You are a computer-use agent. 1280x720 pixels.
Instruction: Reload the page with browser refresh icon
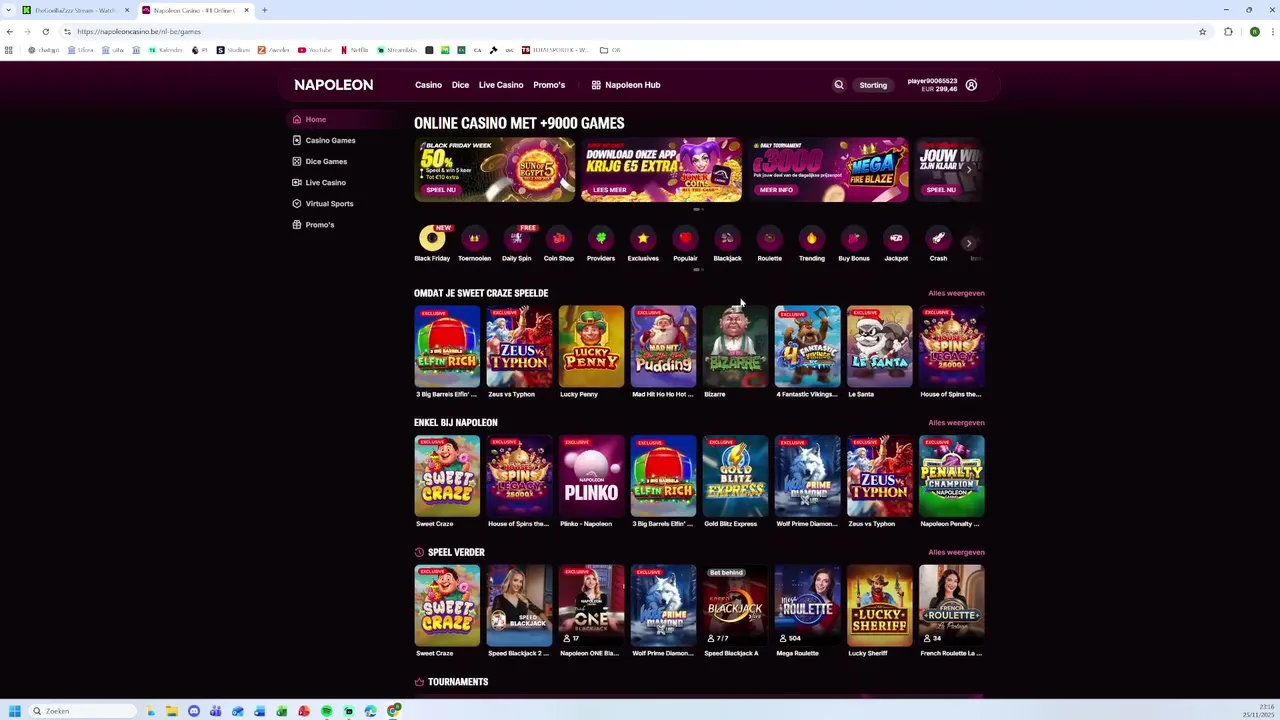pyautogui.click(x=45, y=31)
